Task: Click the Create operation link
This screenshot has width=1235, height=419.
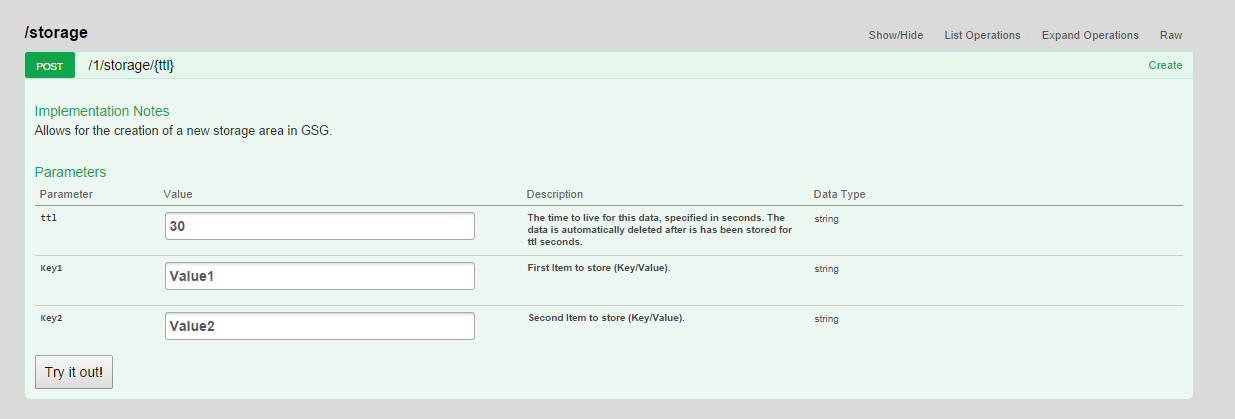Action: [1165, 65]
